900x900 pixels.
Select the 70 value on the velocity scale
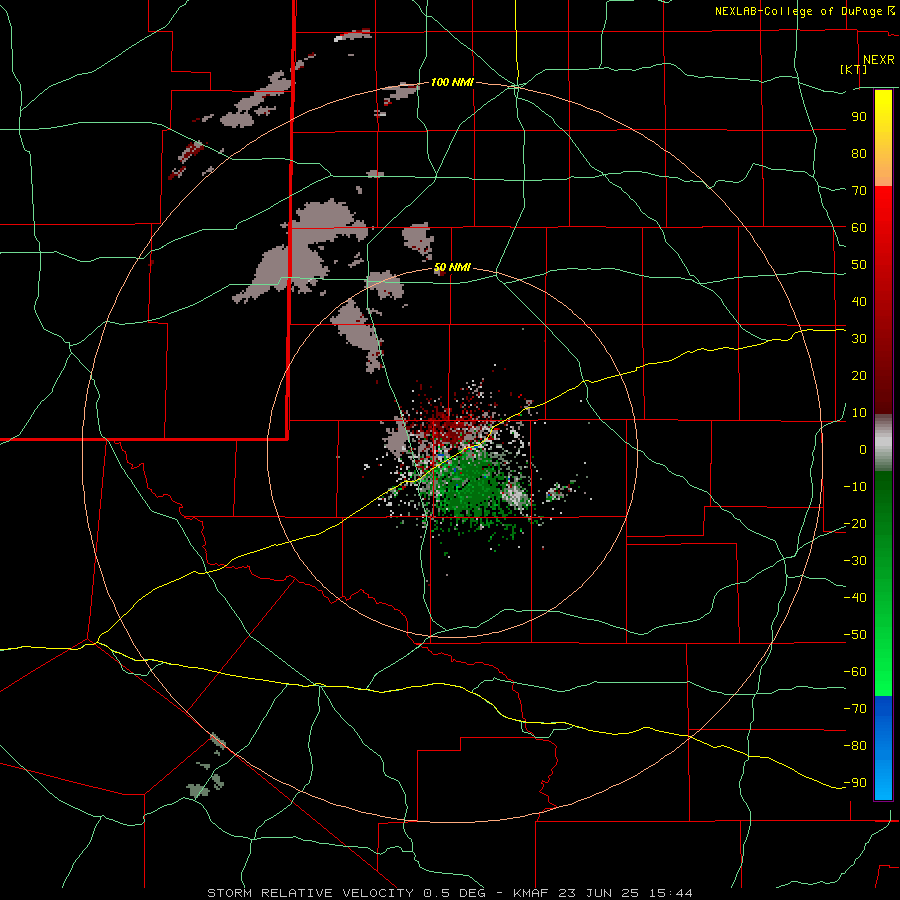(x=859, y=191)
